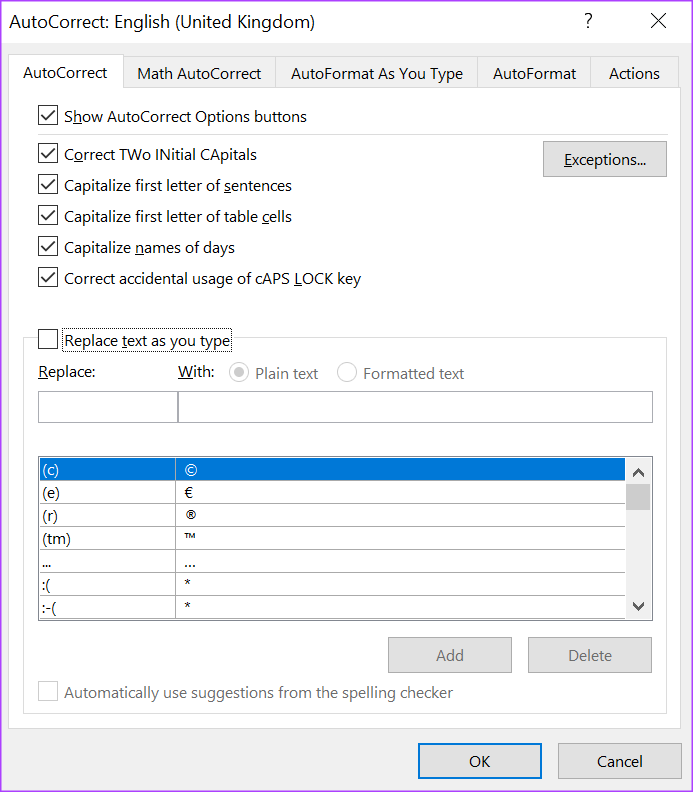Click the Replace text input field
The height and width of the screenshot is (792, 693).
[x=107, y=407]
